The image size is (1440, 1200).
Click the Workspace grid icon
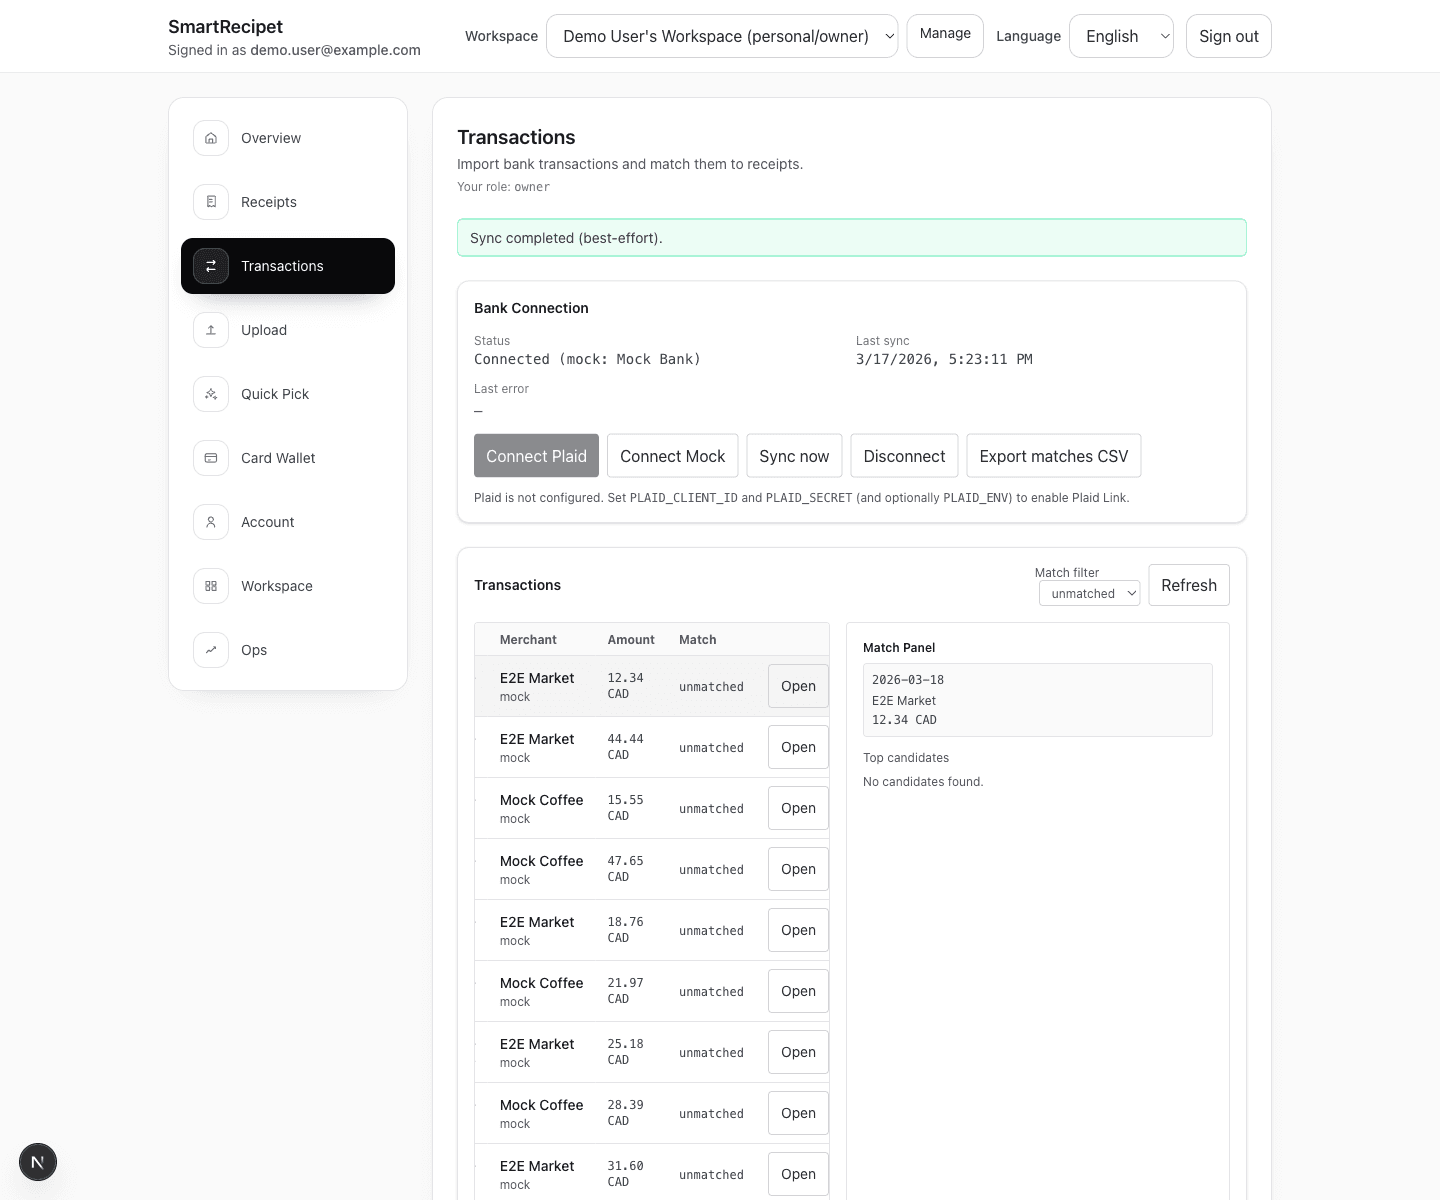(210, 586)
